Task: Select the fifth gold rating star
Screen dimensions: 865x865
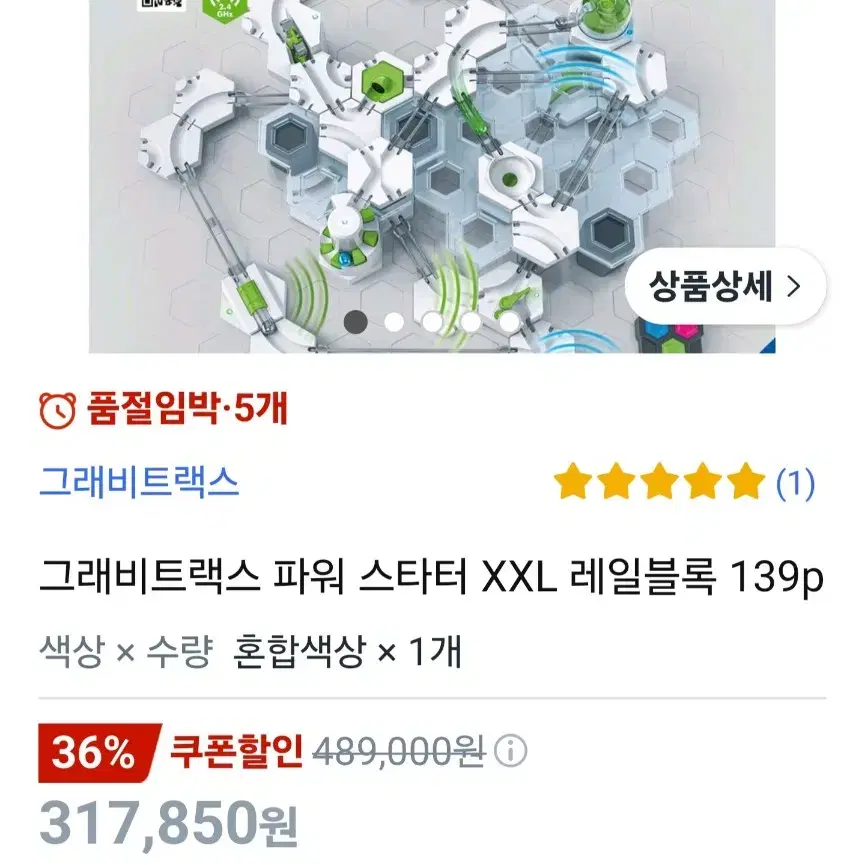Action: (746, 481)
